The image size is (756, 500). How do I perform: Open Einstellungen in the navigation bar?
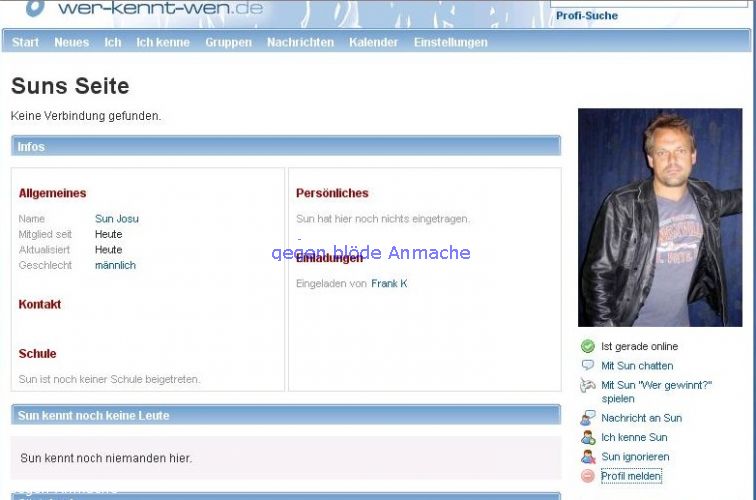pos(450,42)
